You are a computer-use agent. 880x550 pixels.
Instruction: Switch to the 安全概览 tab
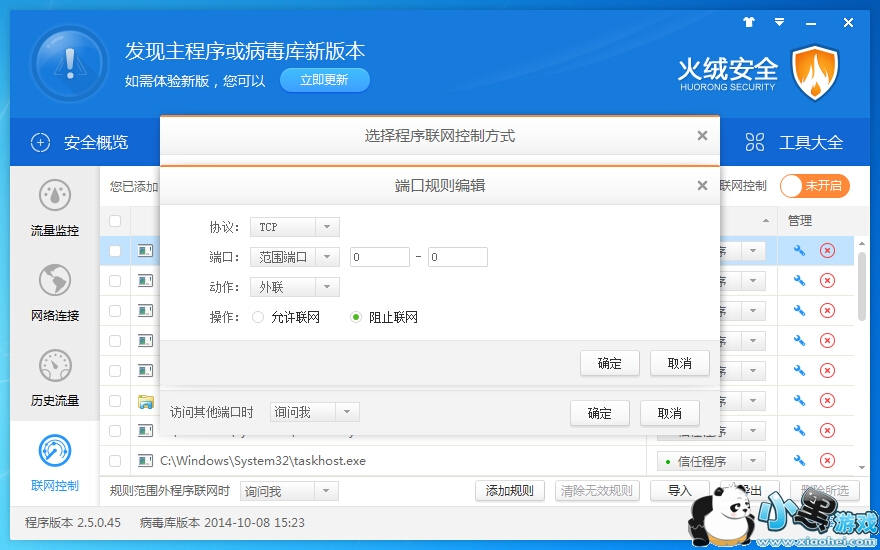pos(80,143)
